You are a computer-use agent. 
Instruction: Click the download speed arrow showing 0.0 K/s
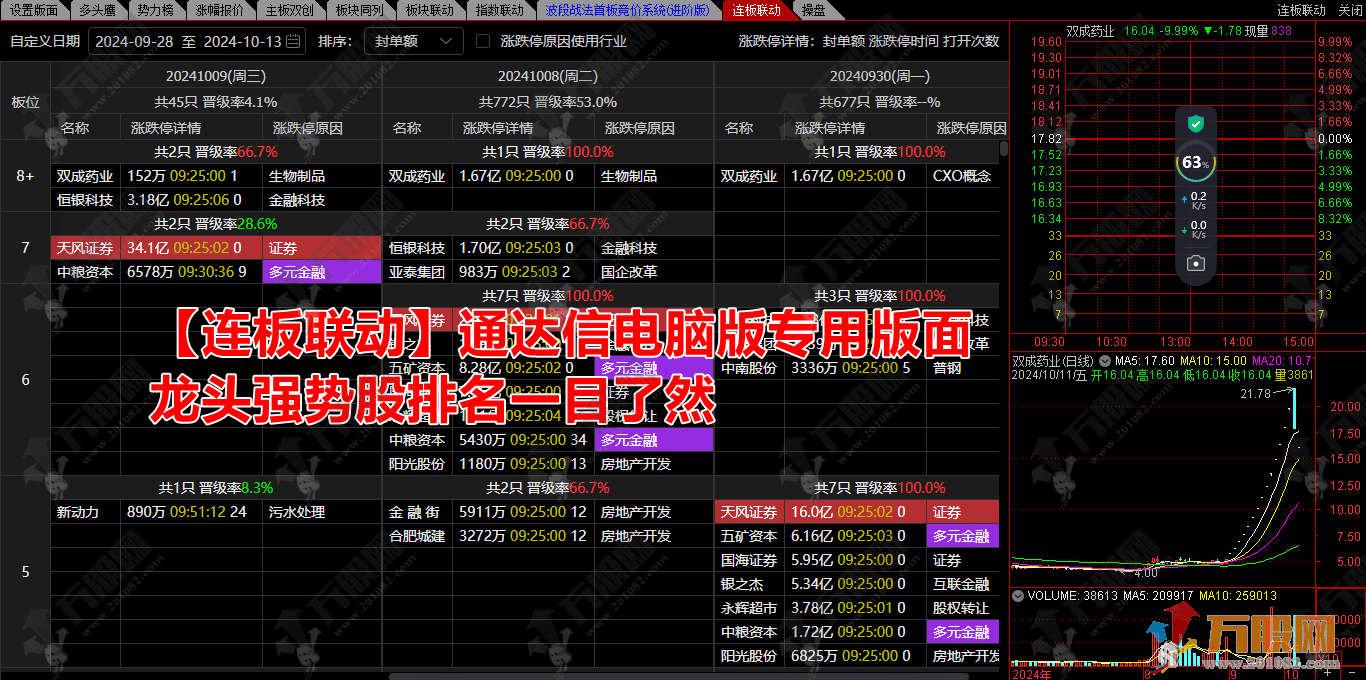(x=1185, y=229)
